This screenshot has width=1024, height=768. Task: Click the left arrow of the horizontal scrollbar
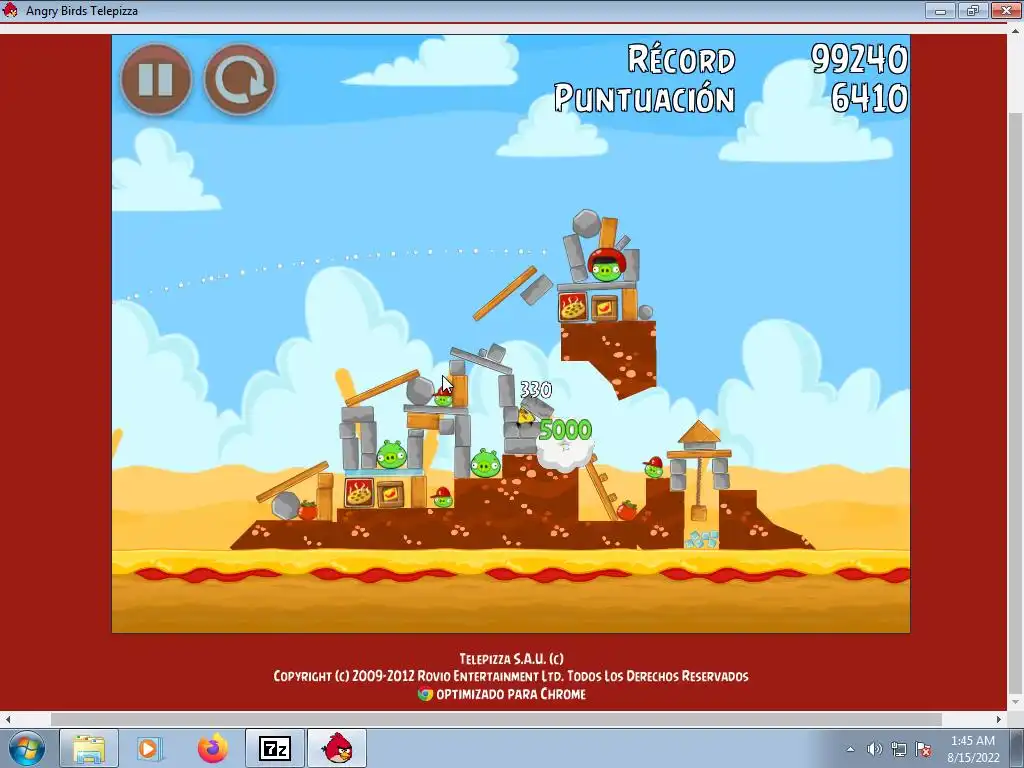pos(7,719)
